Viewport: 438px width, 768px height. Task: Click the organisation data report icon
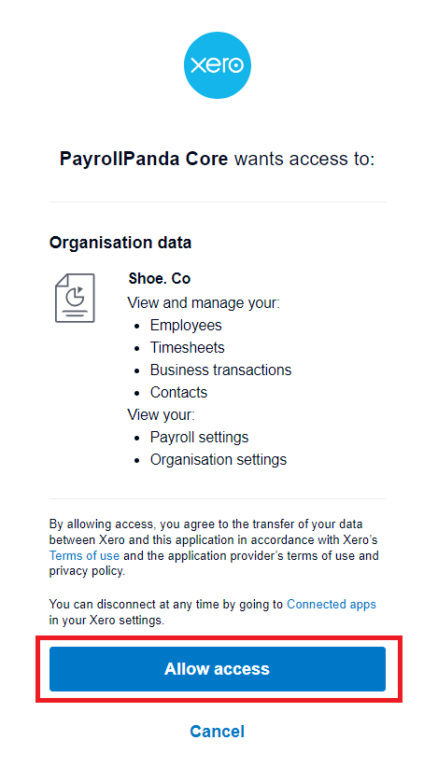coord(75,298)
